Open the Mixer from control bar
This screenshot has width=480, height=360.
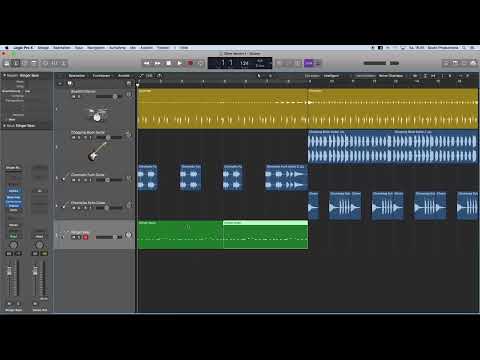[55, 63]
